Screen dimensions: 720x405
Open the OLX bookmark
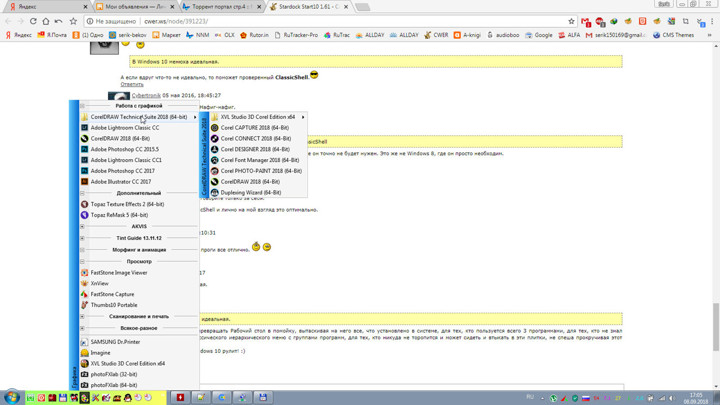point(225,35)
